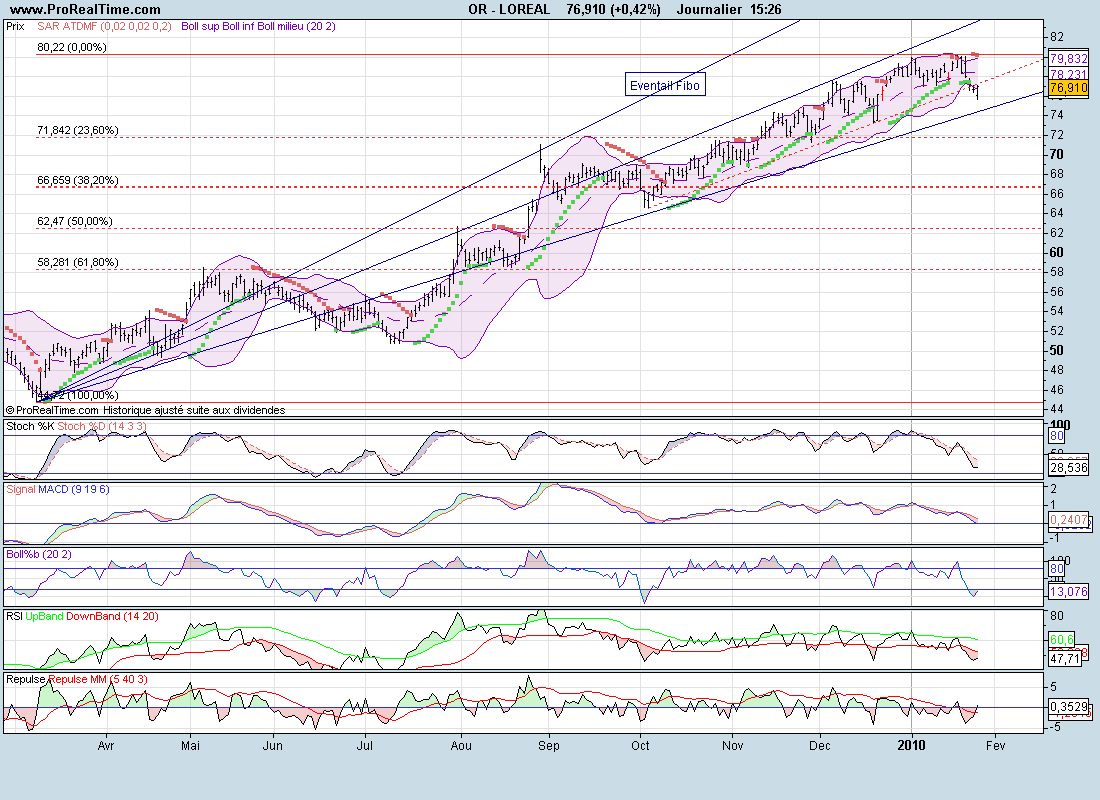Click the Boll sup Boll inf Boll milieu legend

coord(258,27)
